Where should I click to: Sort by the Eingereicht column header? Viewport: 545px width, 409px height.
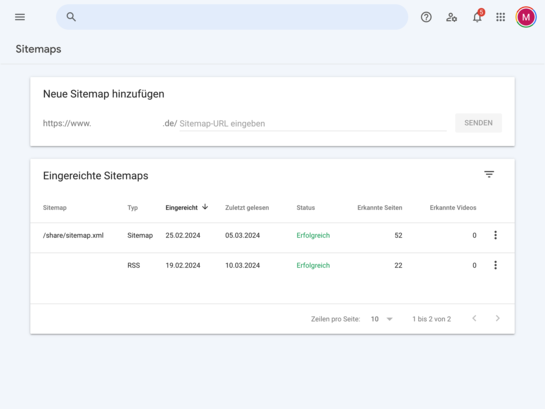click(x=181, y=207)
